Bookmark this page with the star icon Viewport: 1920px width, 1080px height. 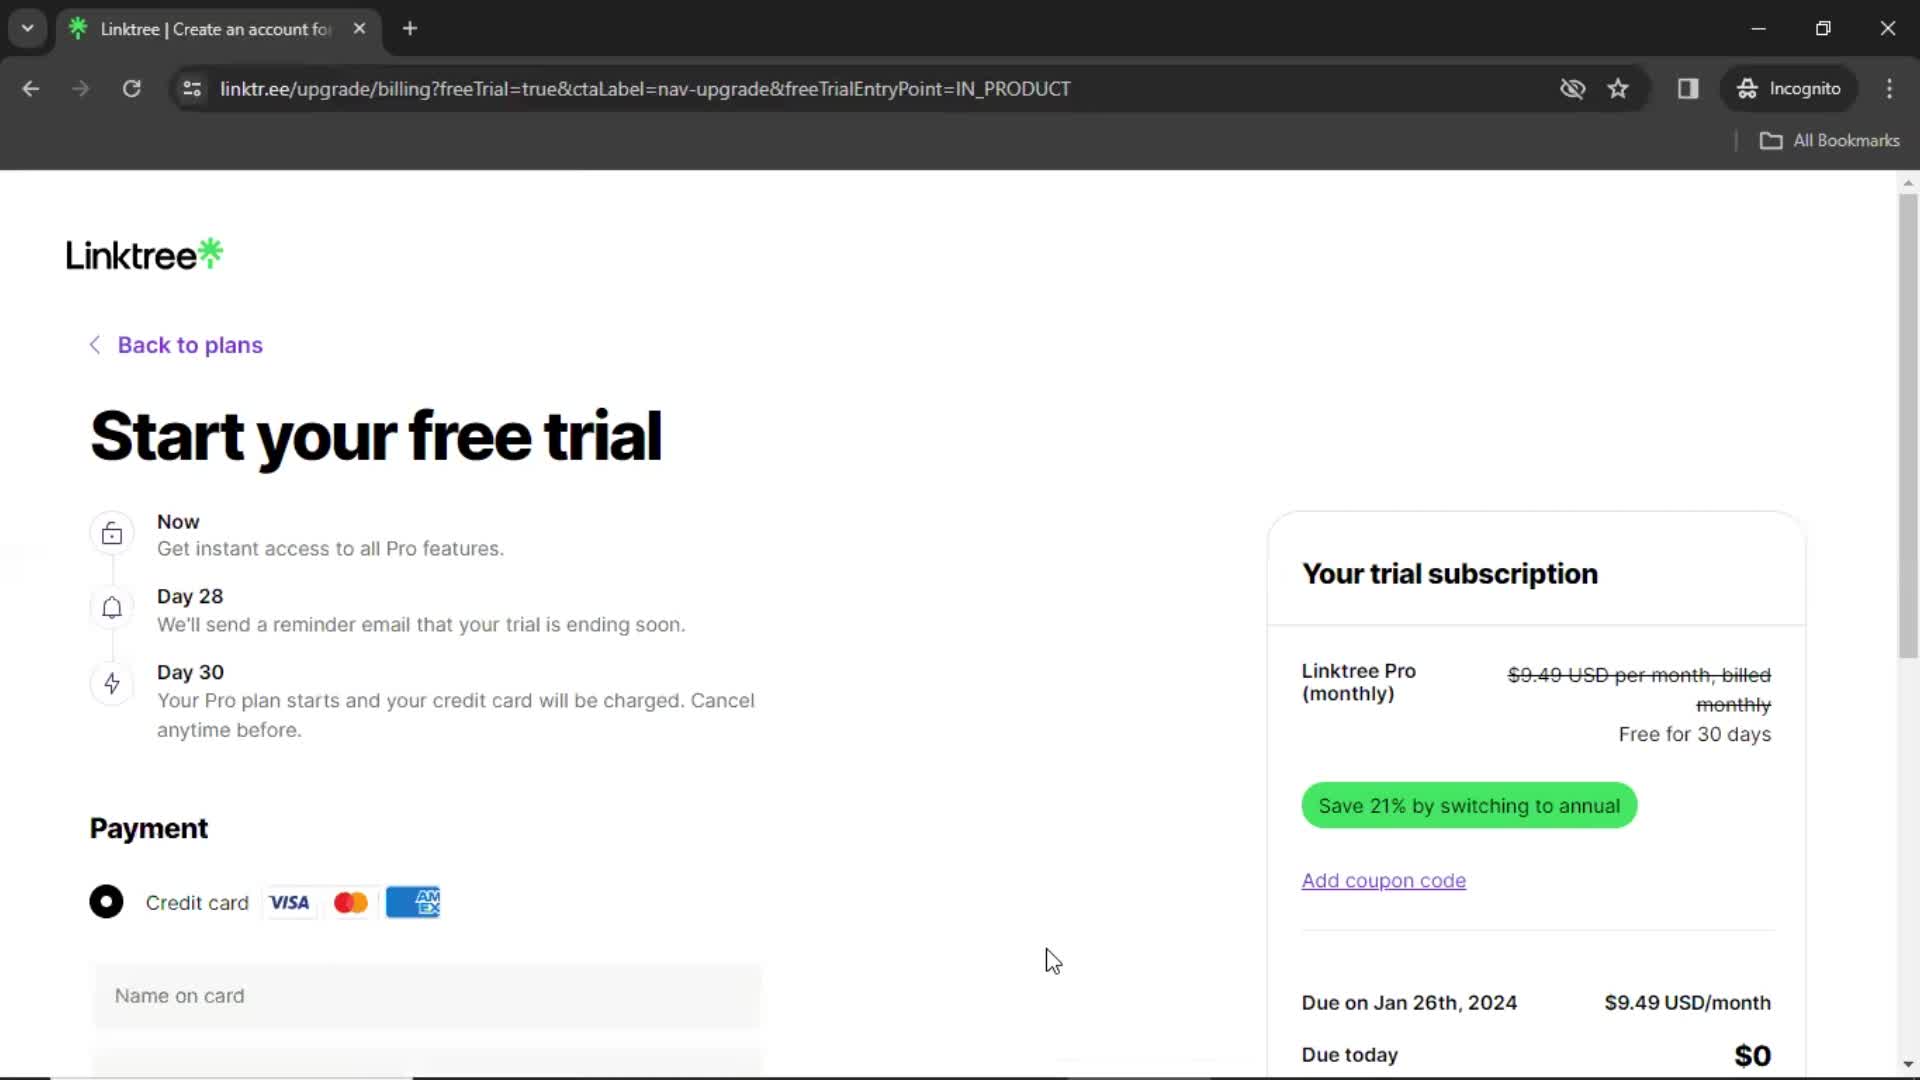click(1618, 89)
